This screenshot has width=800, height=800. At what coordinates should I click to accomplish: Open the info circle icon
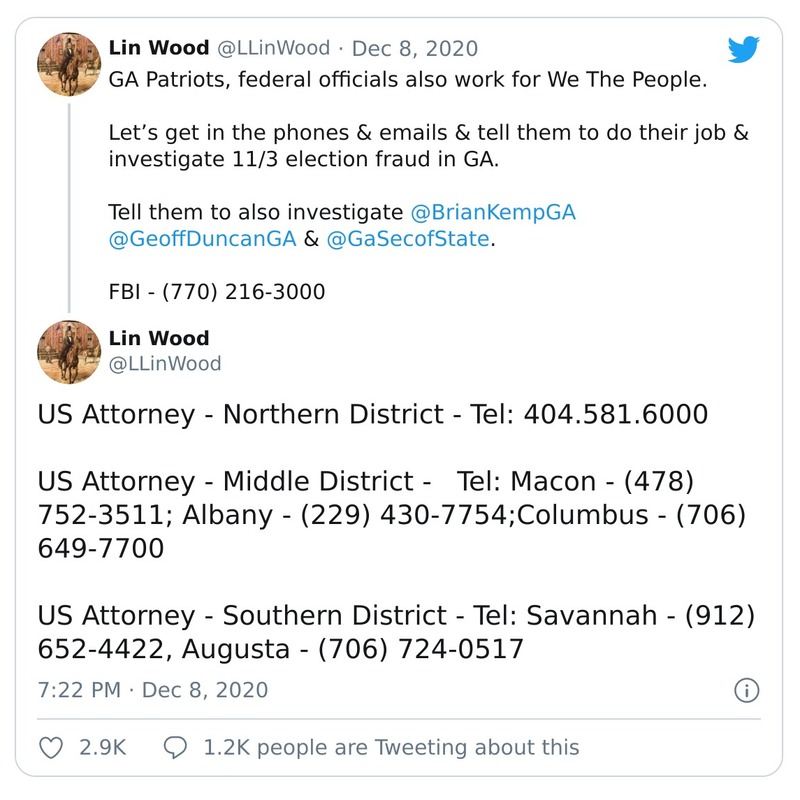click(747, 690)
